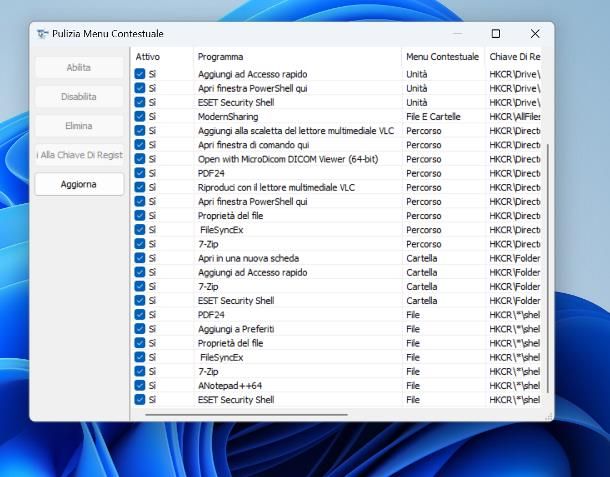
Task: Select FileSyncEx entry in File row
Action: (x=221, y=358)
